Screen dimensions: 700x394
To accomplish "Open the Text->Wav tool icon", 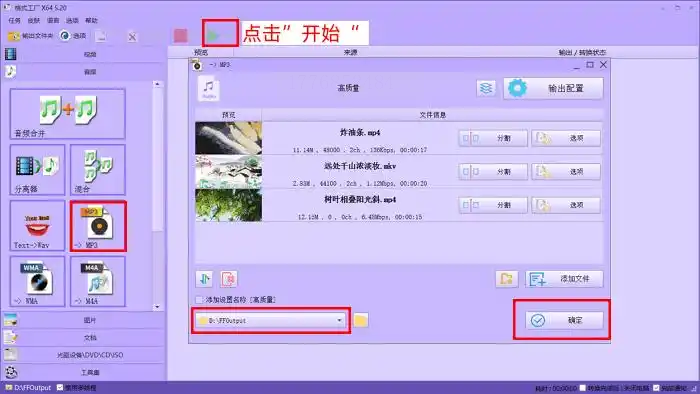I will tap(38, 225).
